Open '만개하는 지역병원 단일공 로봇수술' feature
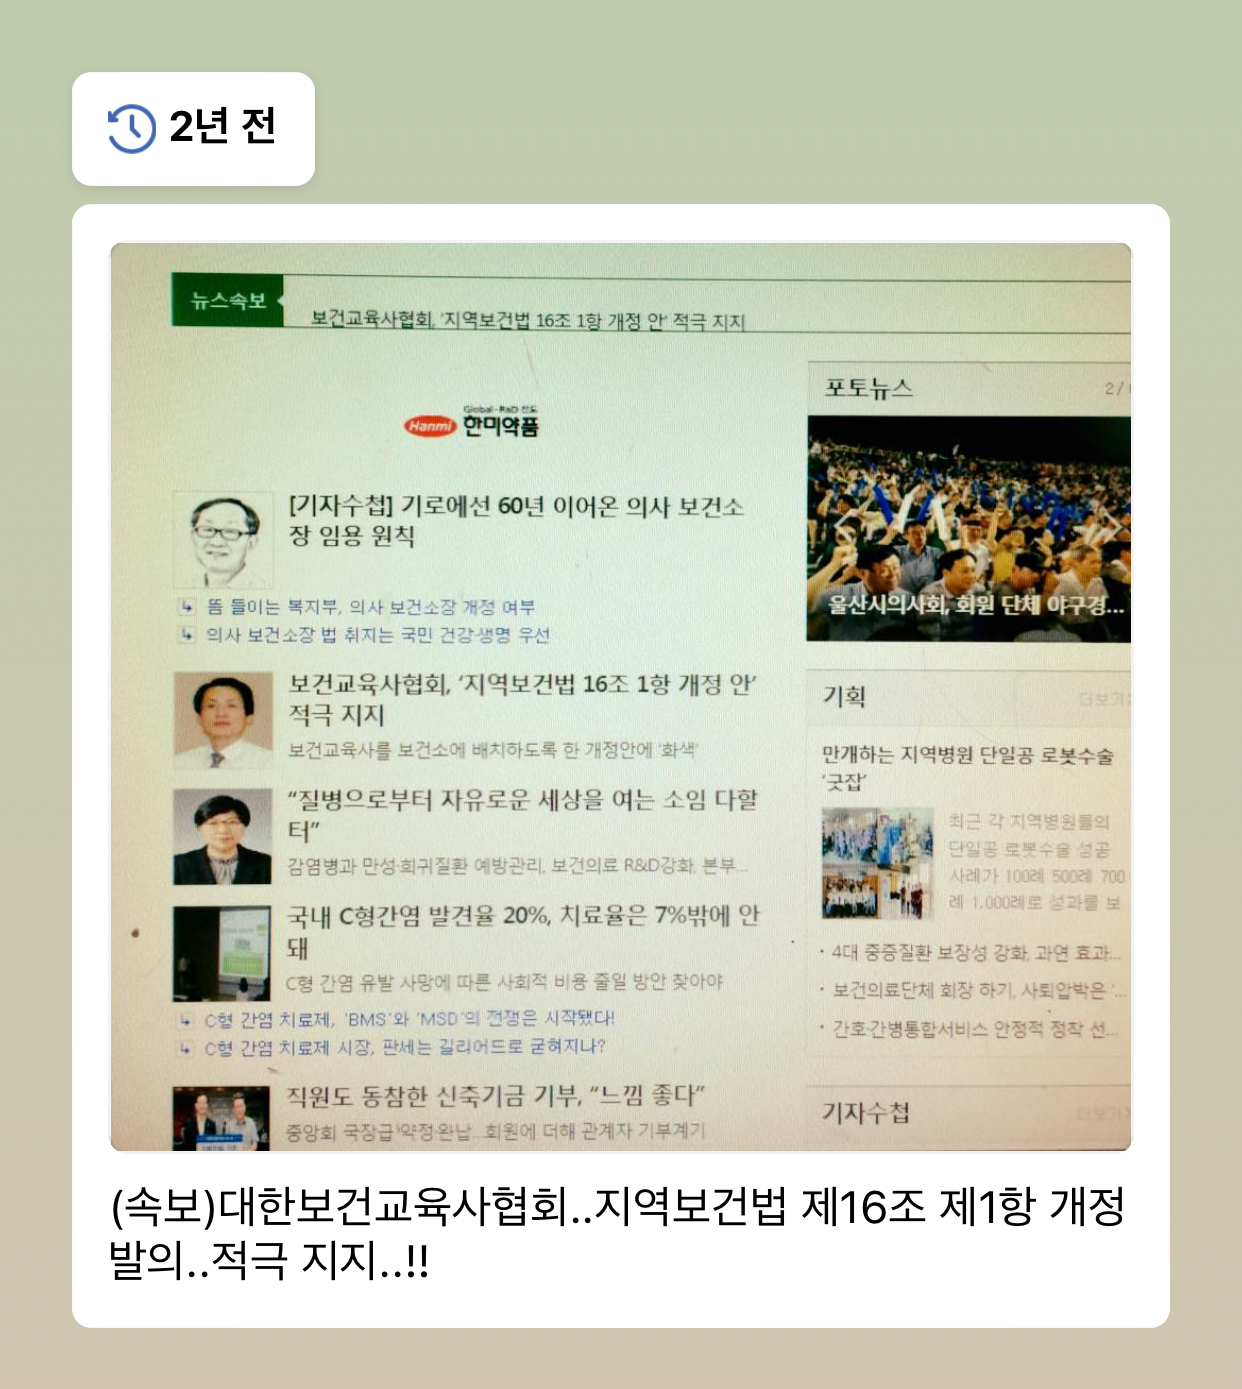Screen dimensions: 1242x1389 click(x=967, y=768)
